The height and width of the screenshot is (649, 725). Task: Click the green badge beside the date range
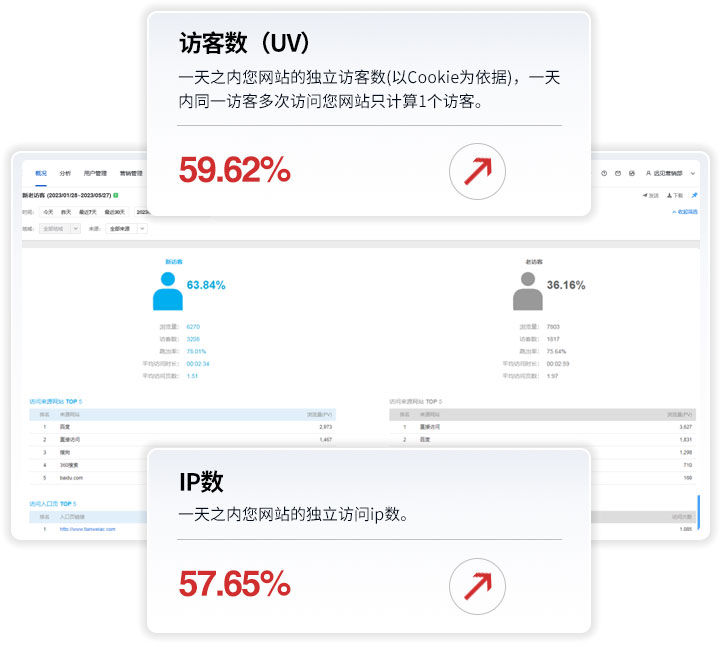tap(116, 196)
